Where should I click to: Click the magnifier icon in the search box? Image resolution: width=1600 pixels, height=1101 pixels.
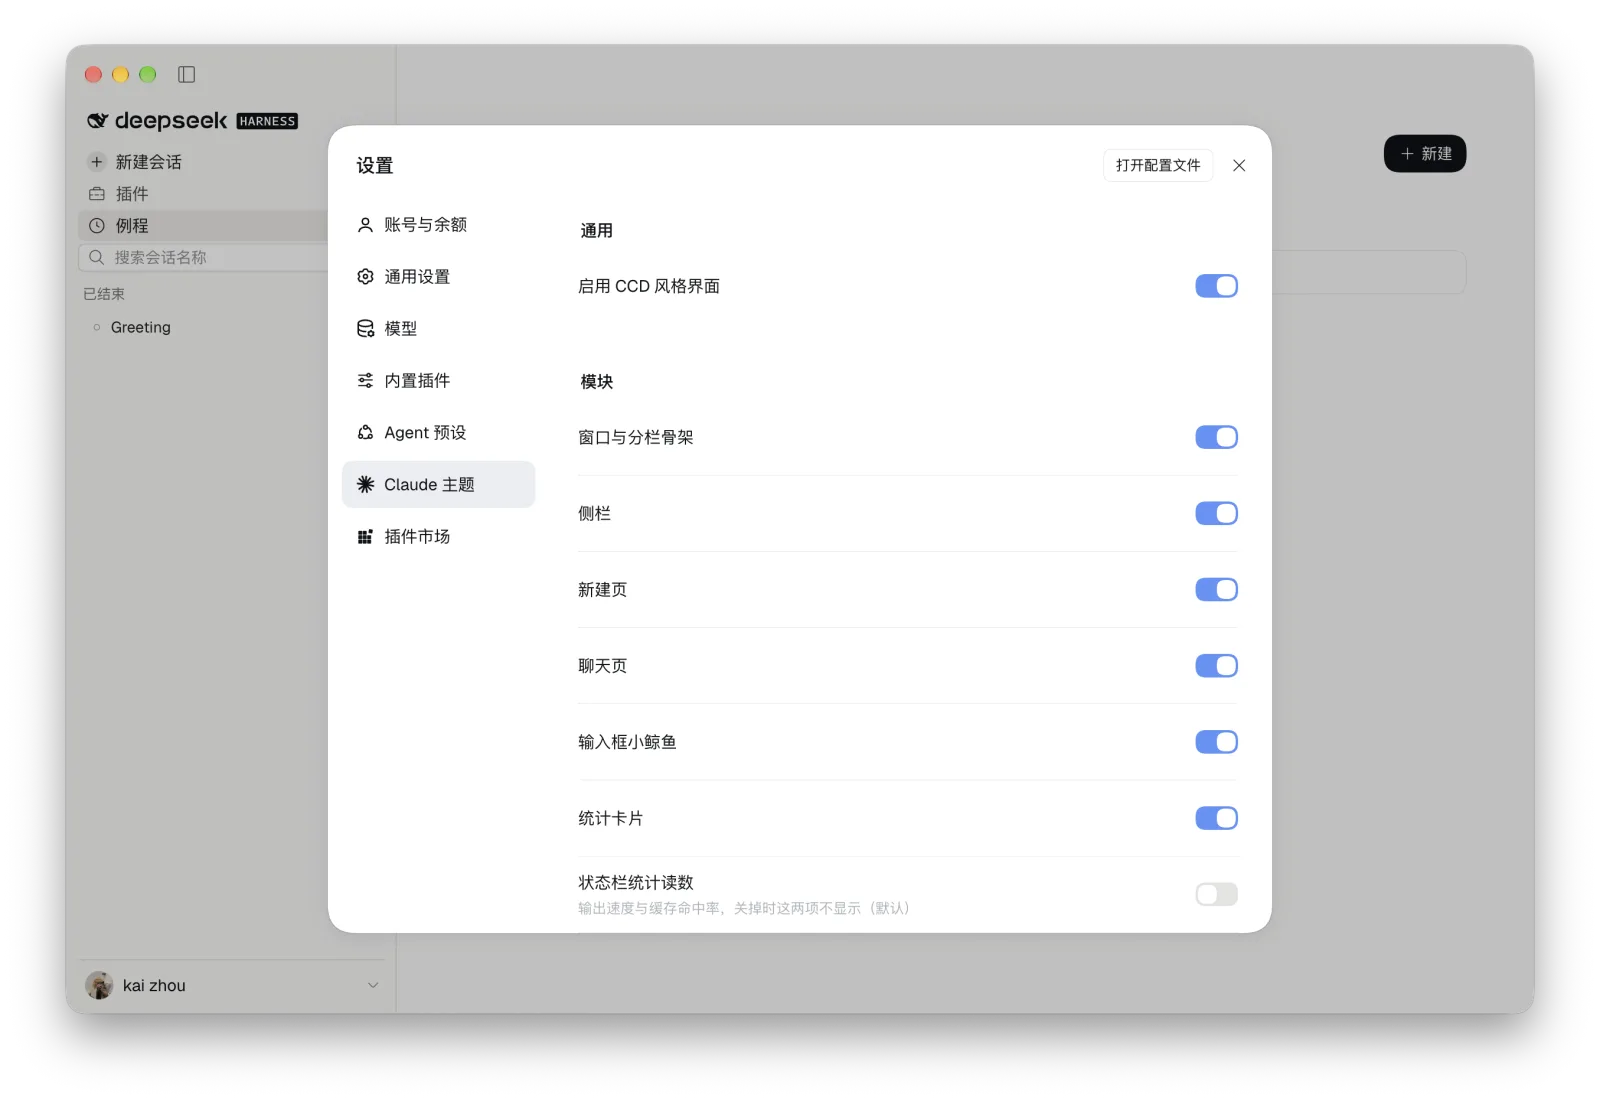97,257
